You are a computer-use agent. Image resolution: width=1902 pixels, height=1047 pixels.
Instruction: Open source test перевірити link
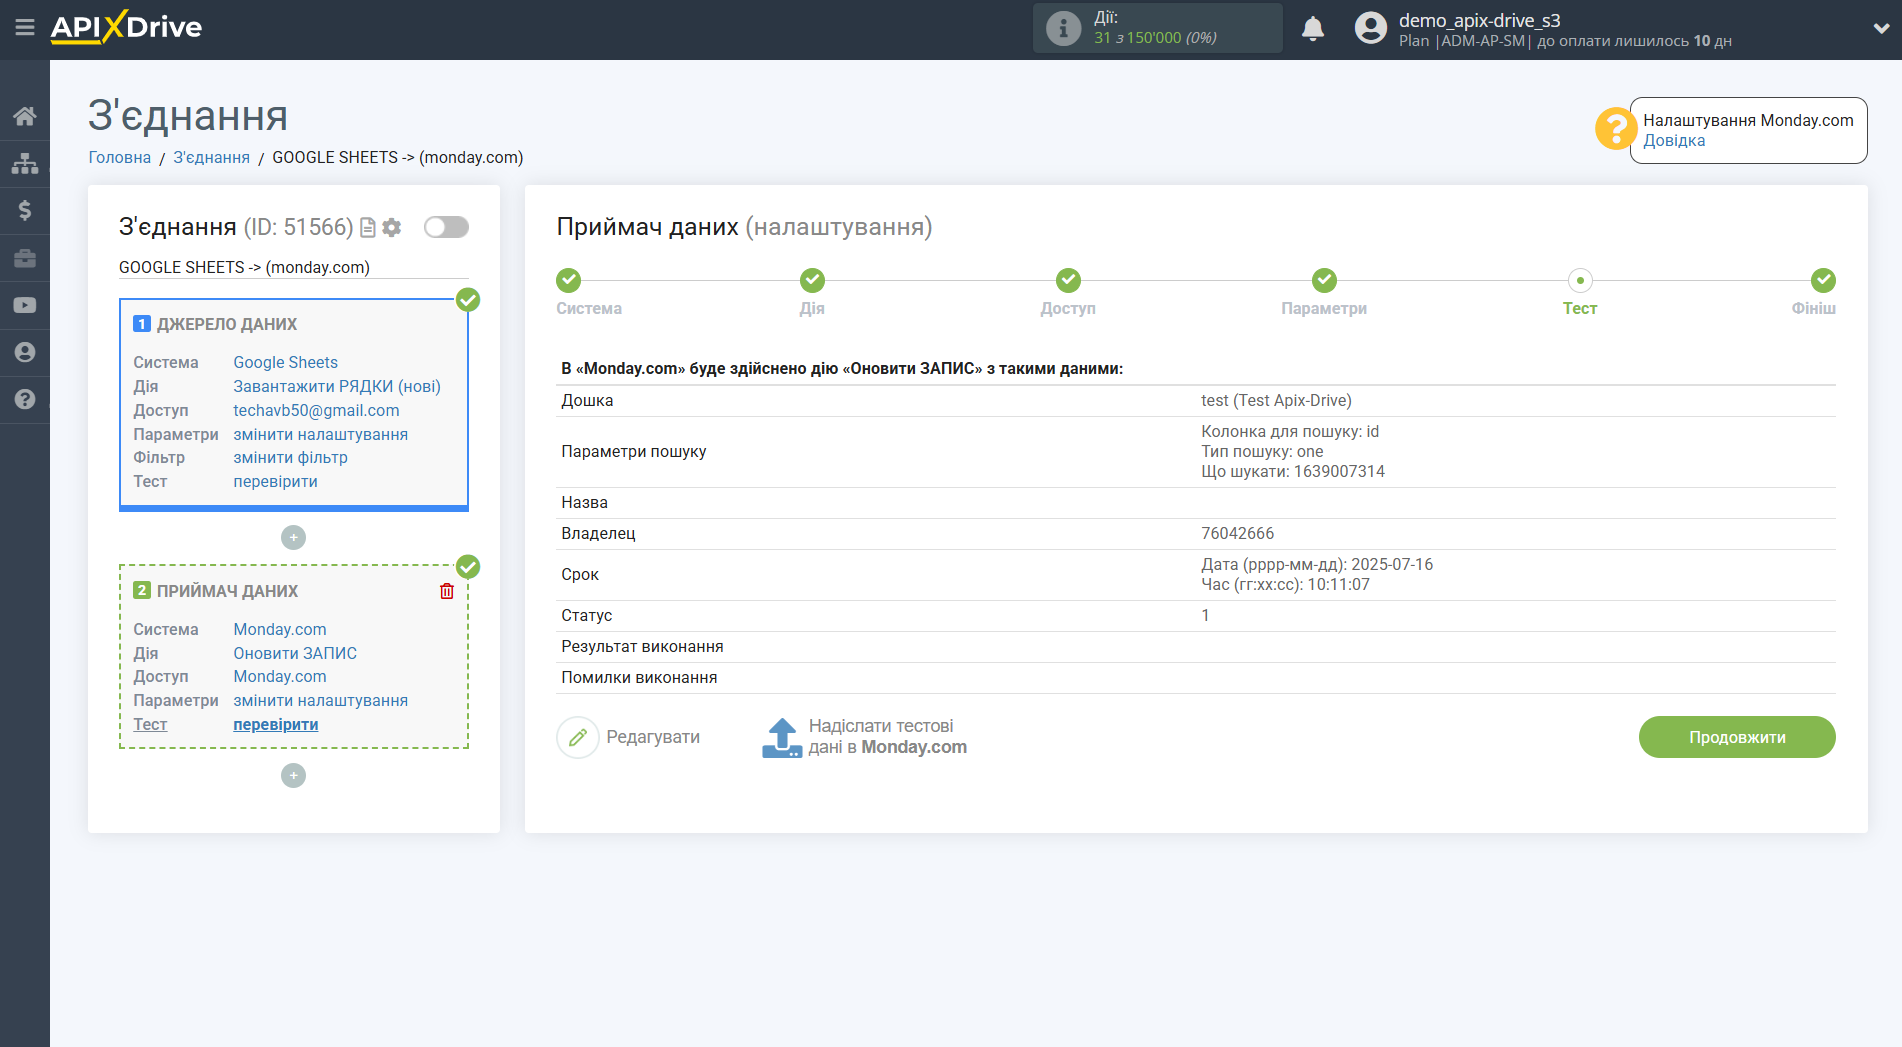tap(275, 481)
